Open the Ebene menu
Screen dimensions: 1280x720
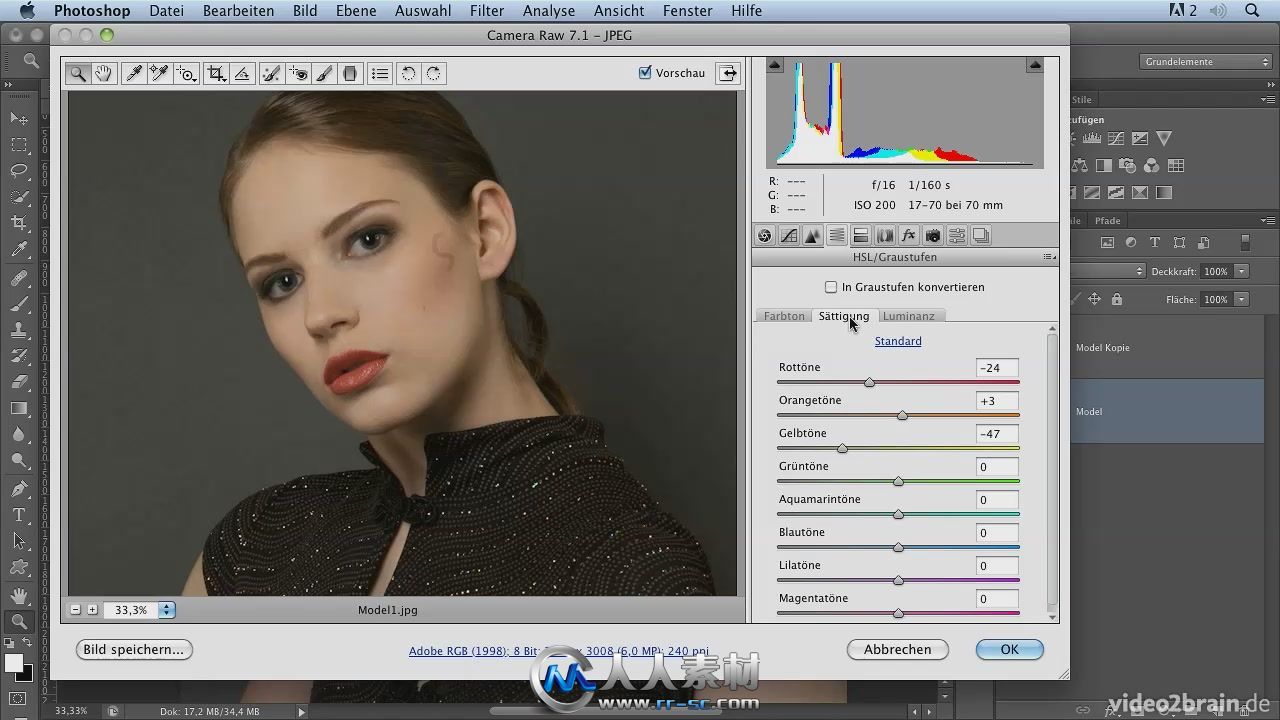[356, 11]
